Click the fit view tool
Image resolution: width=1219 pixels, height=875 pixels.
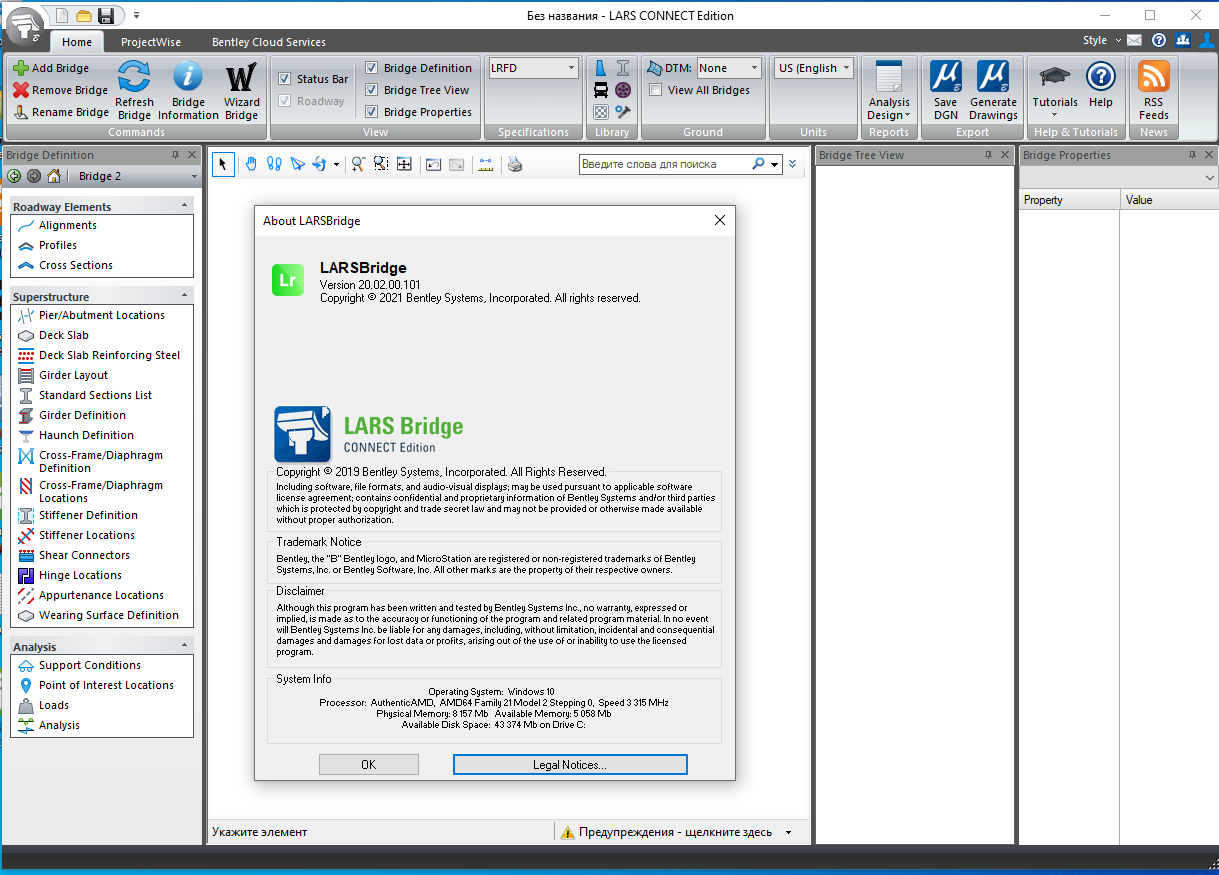[x=404, y=164]
